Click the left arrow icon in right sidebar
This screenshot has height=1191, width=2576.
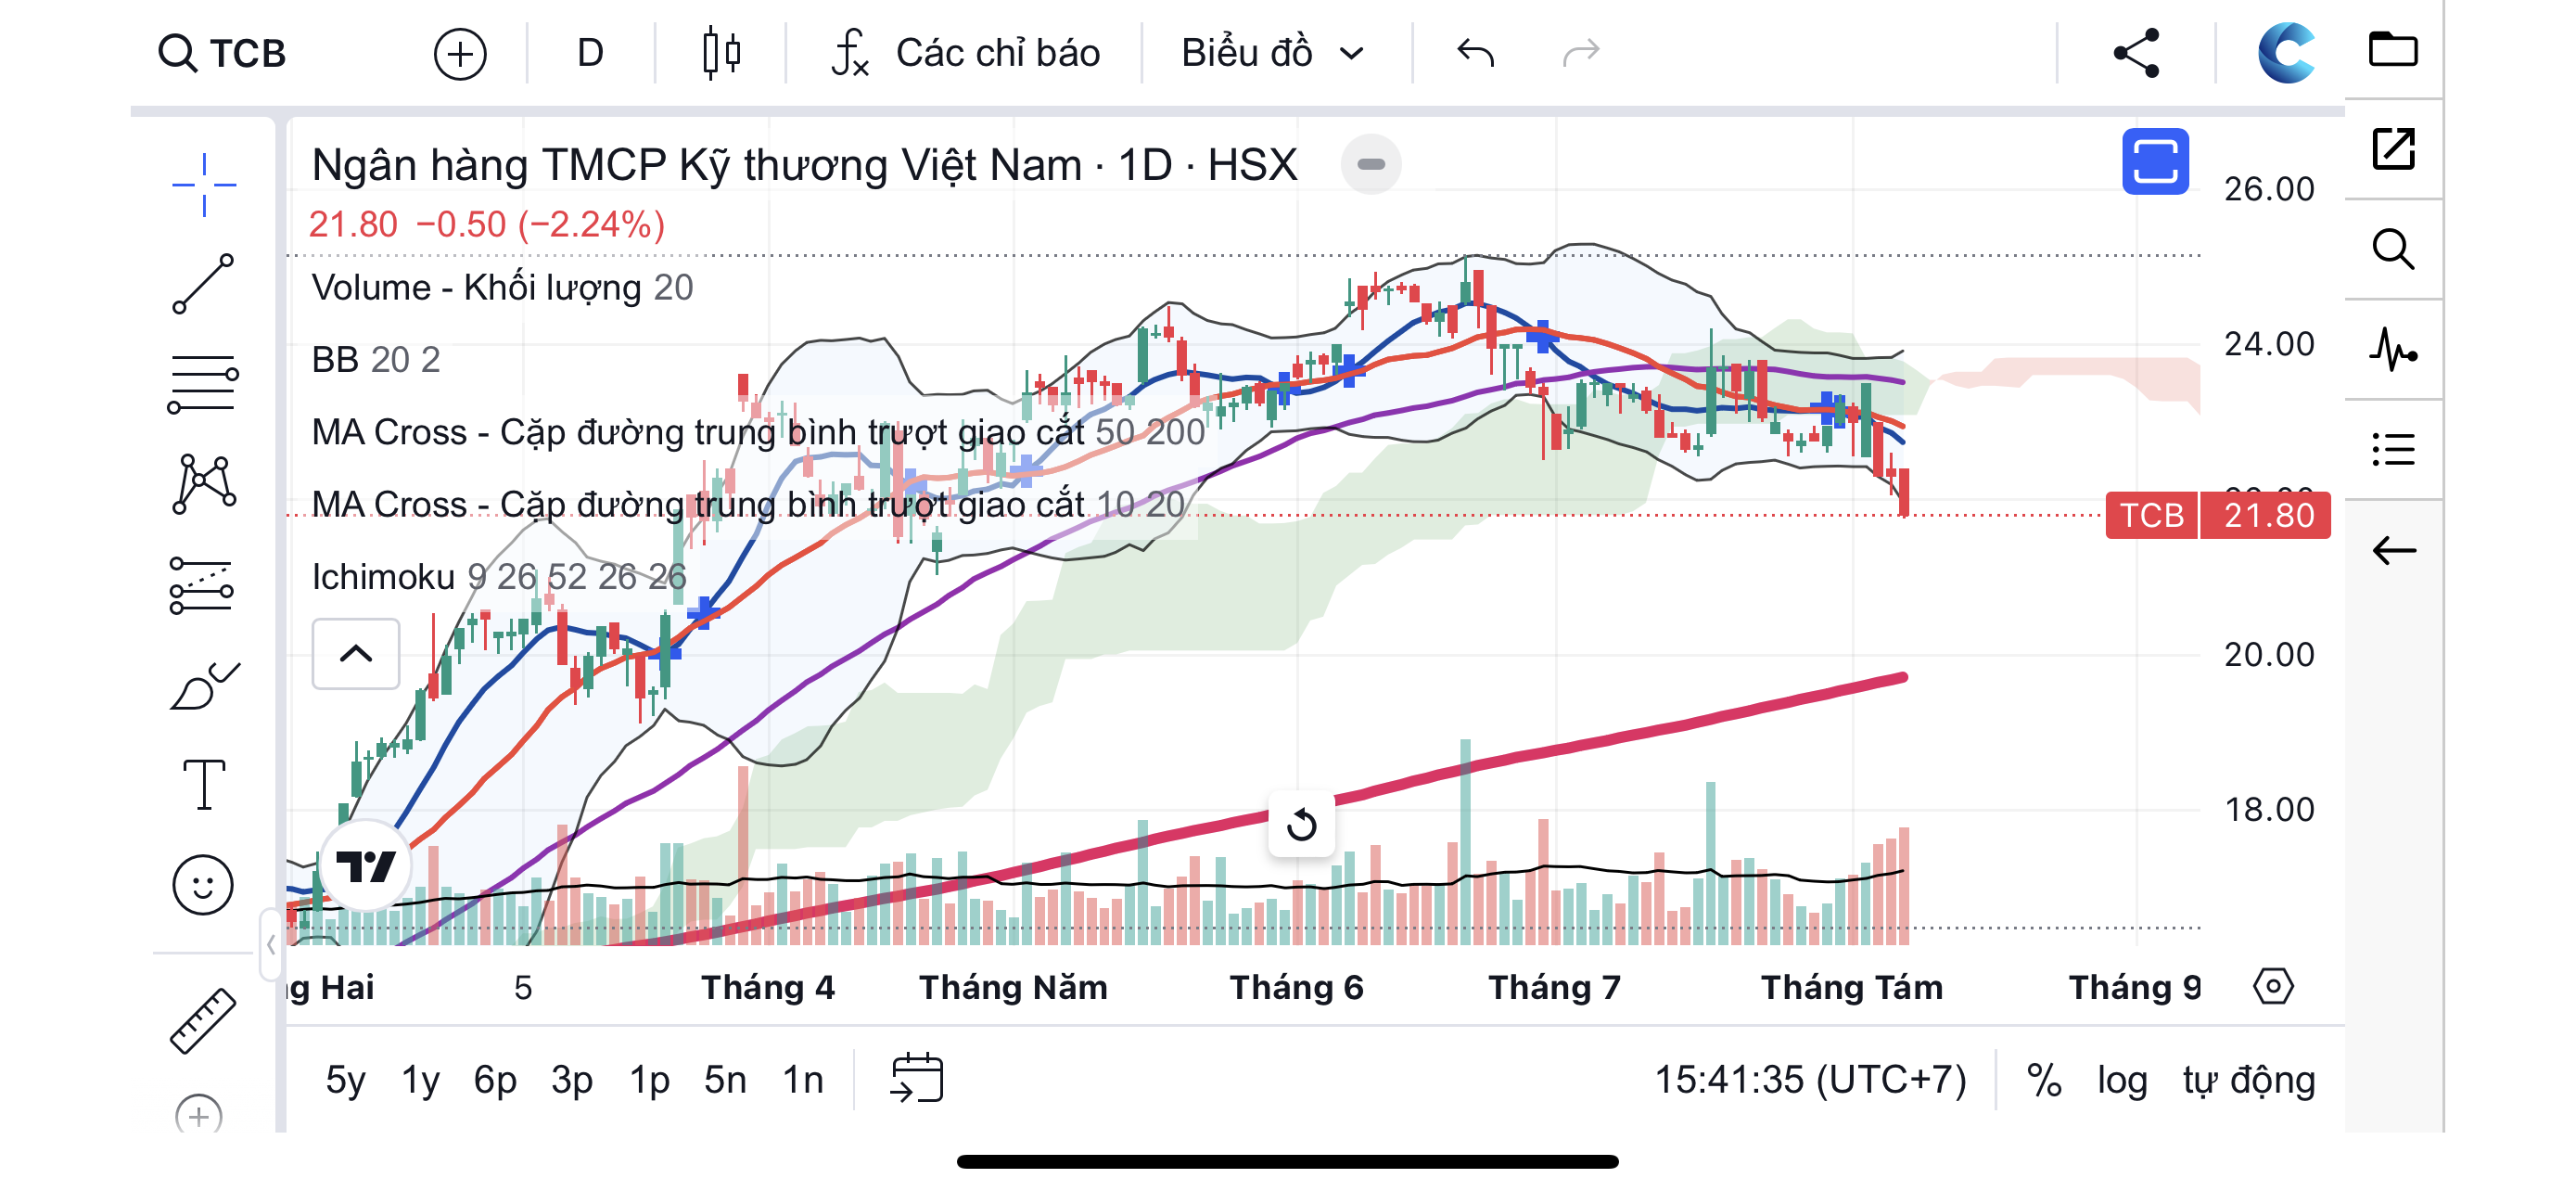(2393, 550)
